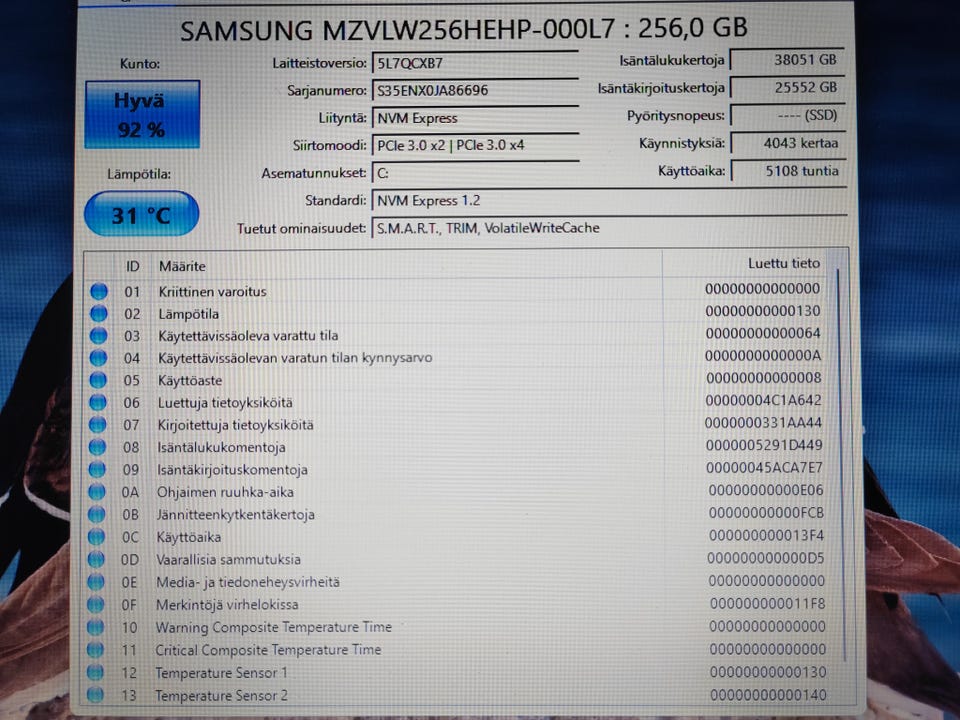The width and height of the screenshot is (960, 720).
Task: Select the Käyttöaste attribute name
Action: (x=190, y=380)
